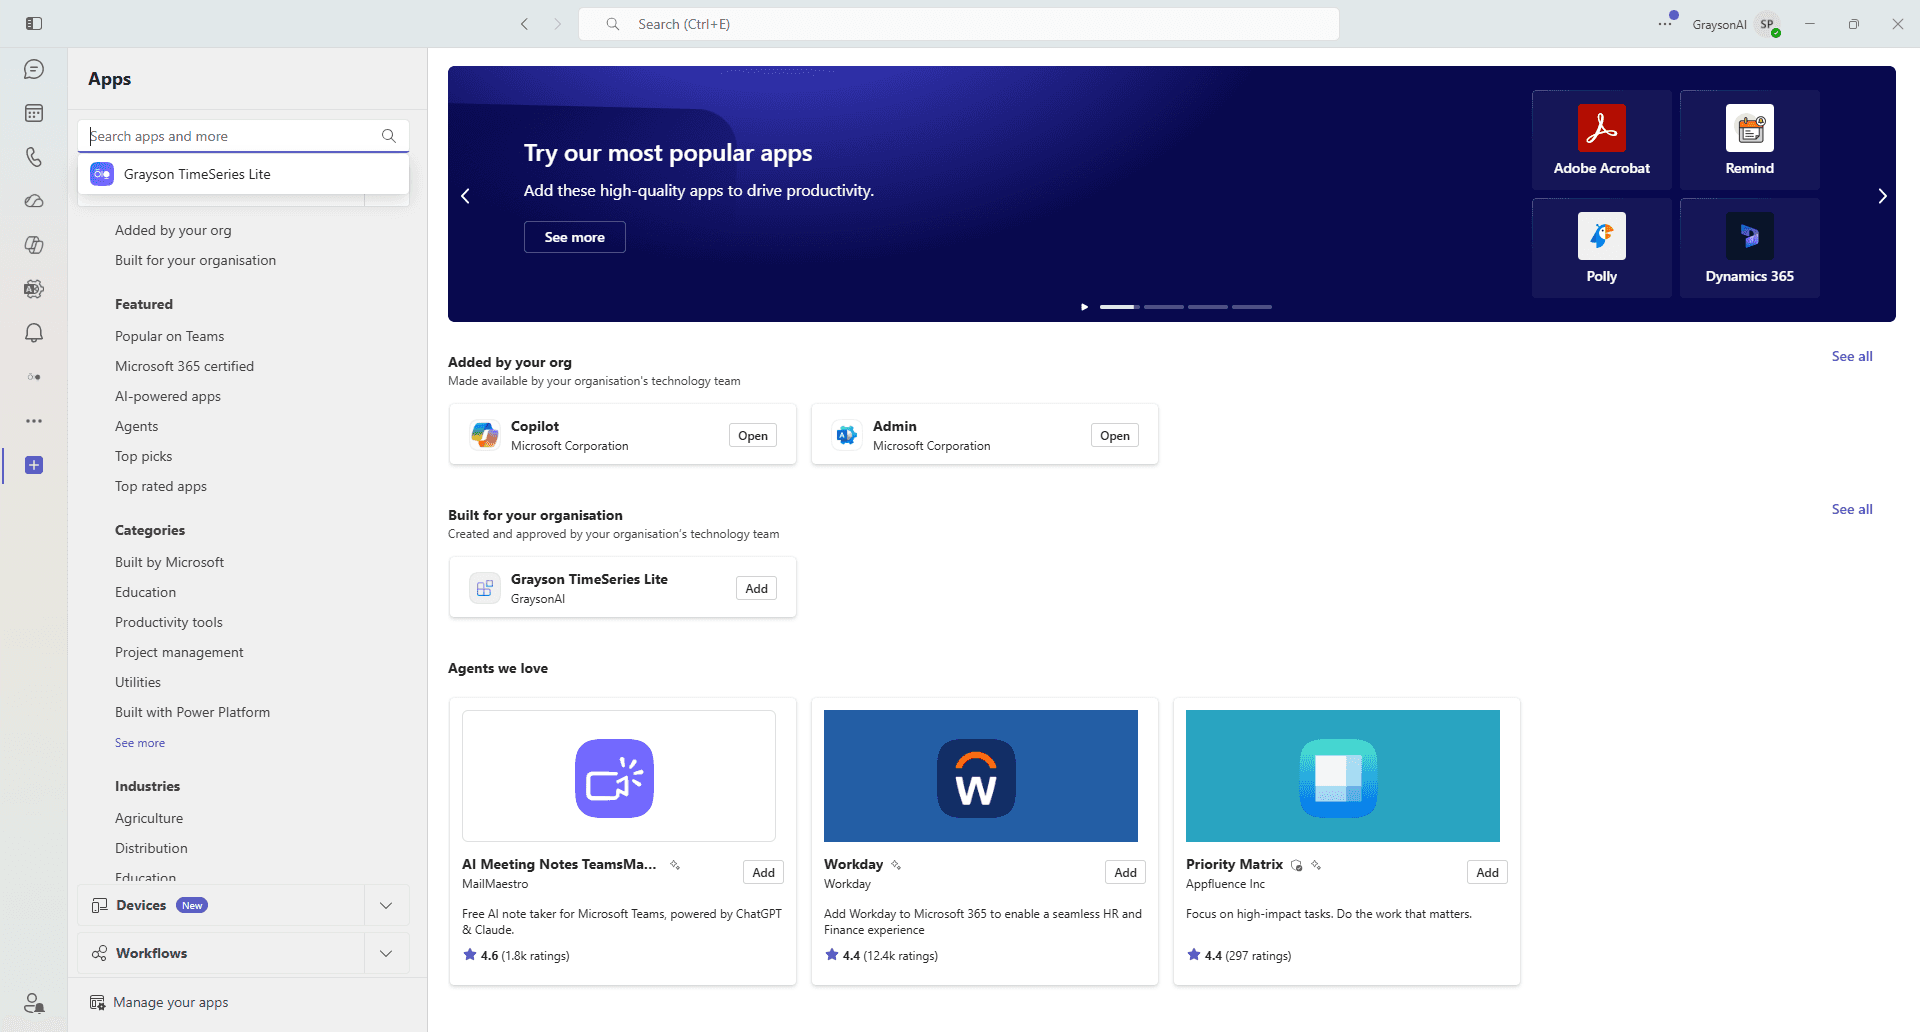Jump to the last banner slide indicator

pos(1252,307)
